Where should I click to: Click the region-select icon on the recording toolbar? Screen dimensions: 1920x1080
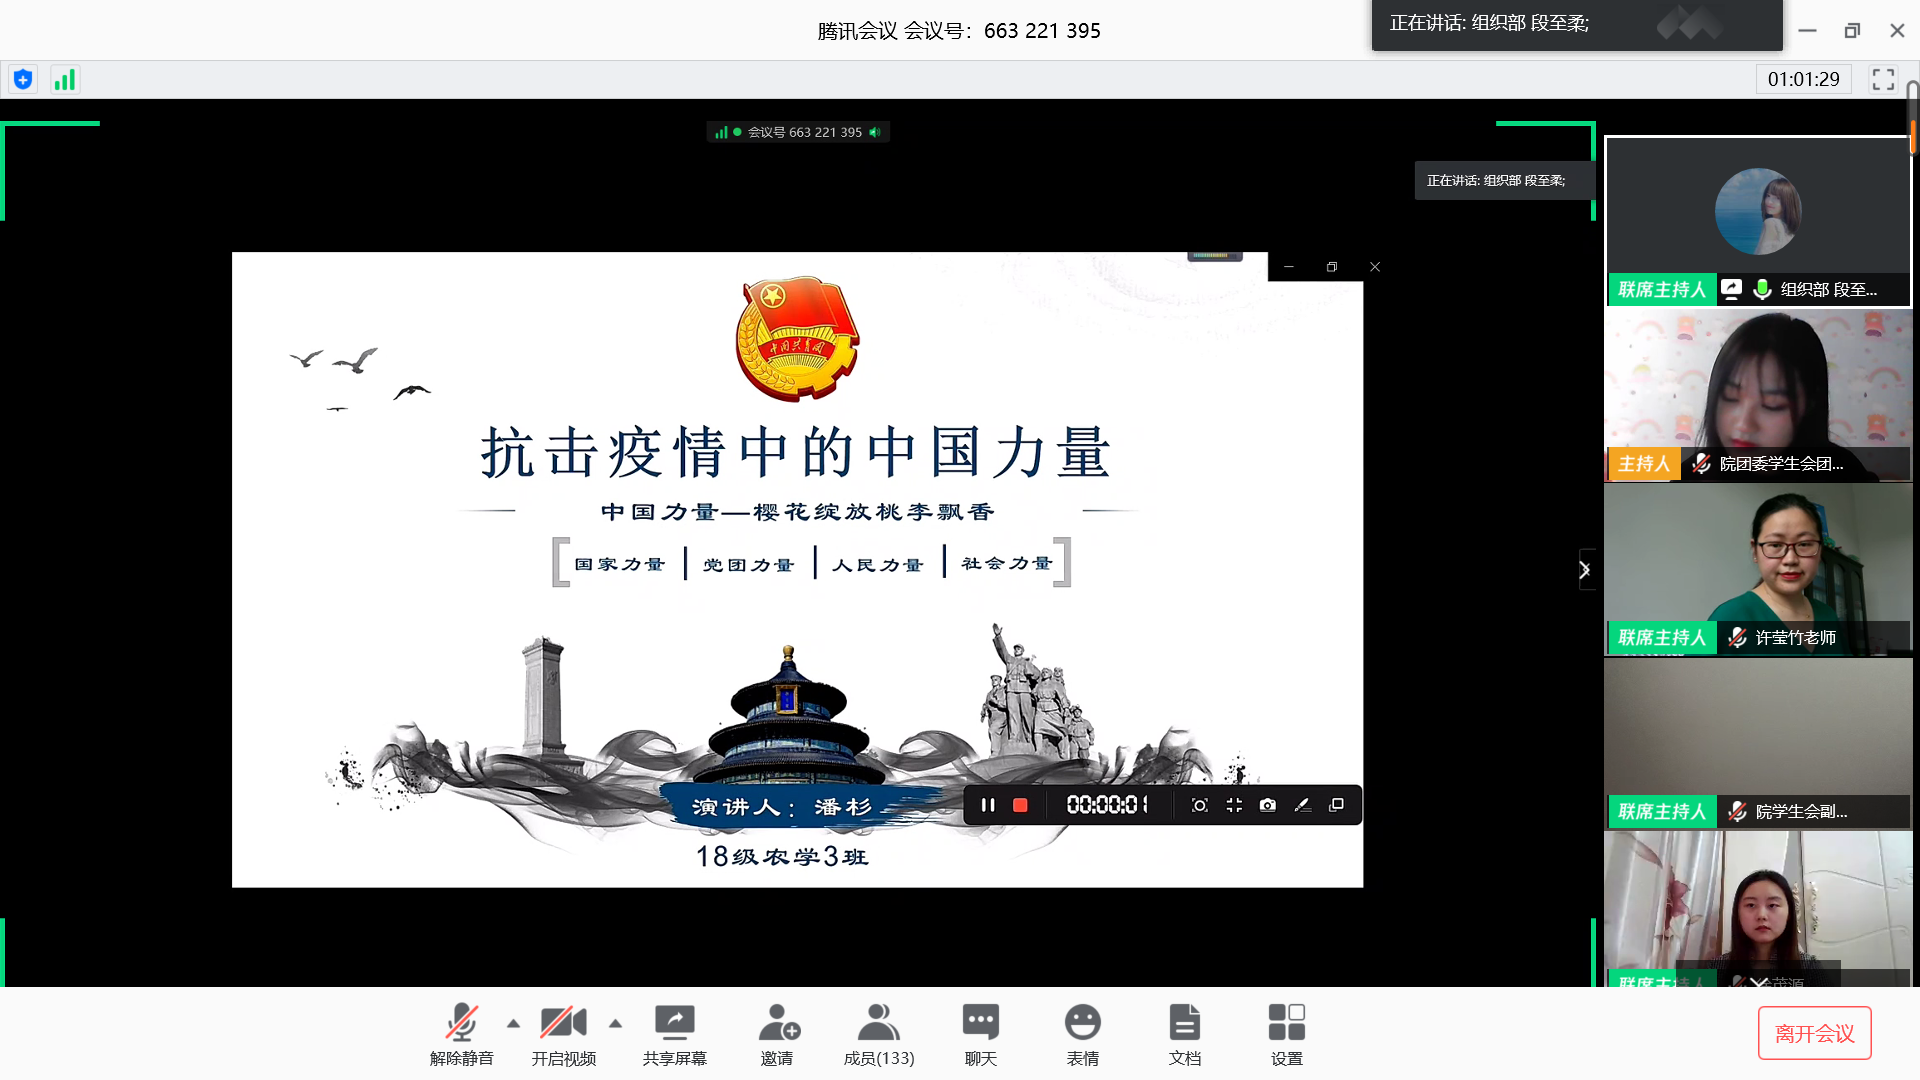tap(1199, 804)
